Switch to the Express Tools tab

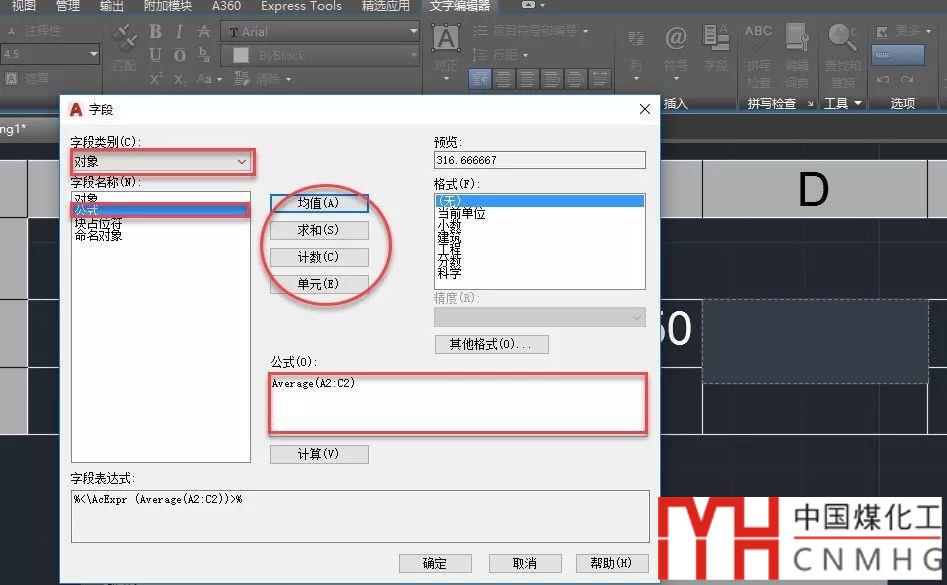[x=301, y=6]
